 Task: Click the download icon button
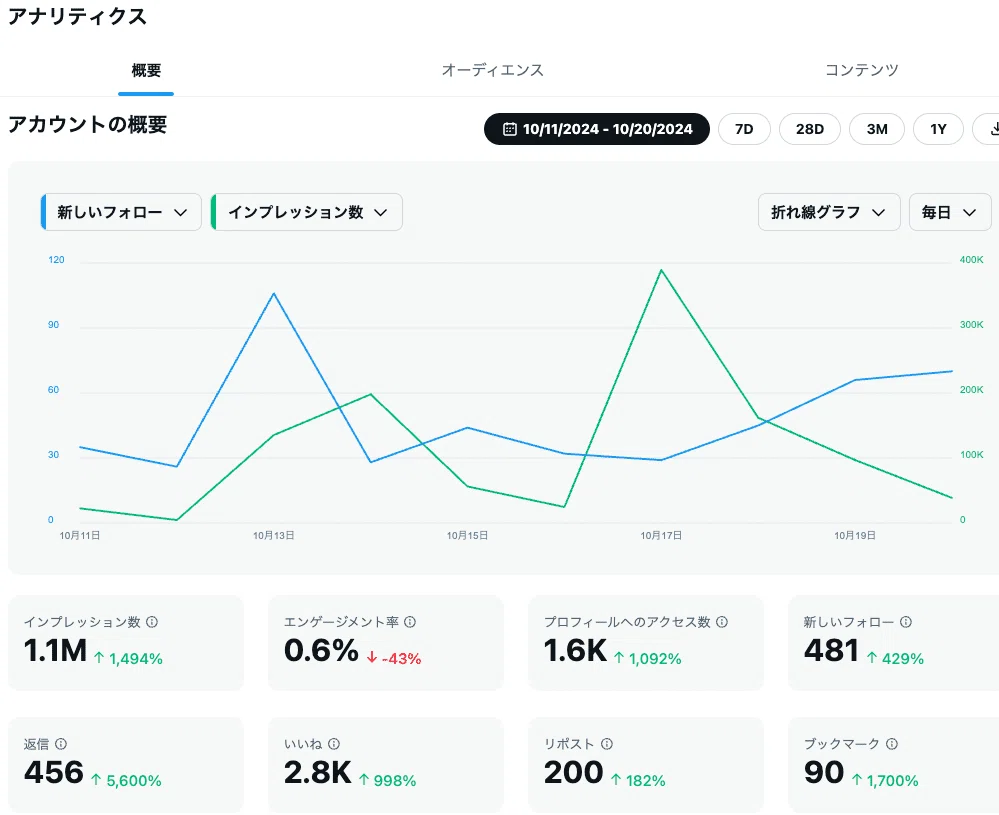pyautogui.click(x=988, y=129)
